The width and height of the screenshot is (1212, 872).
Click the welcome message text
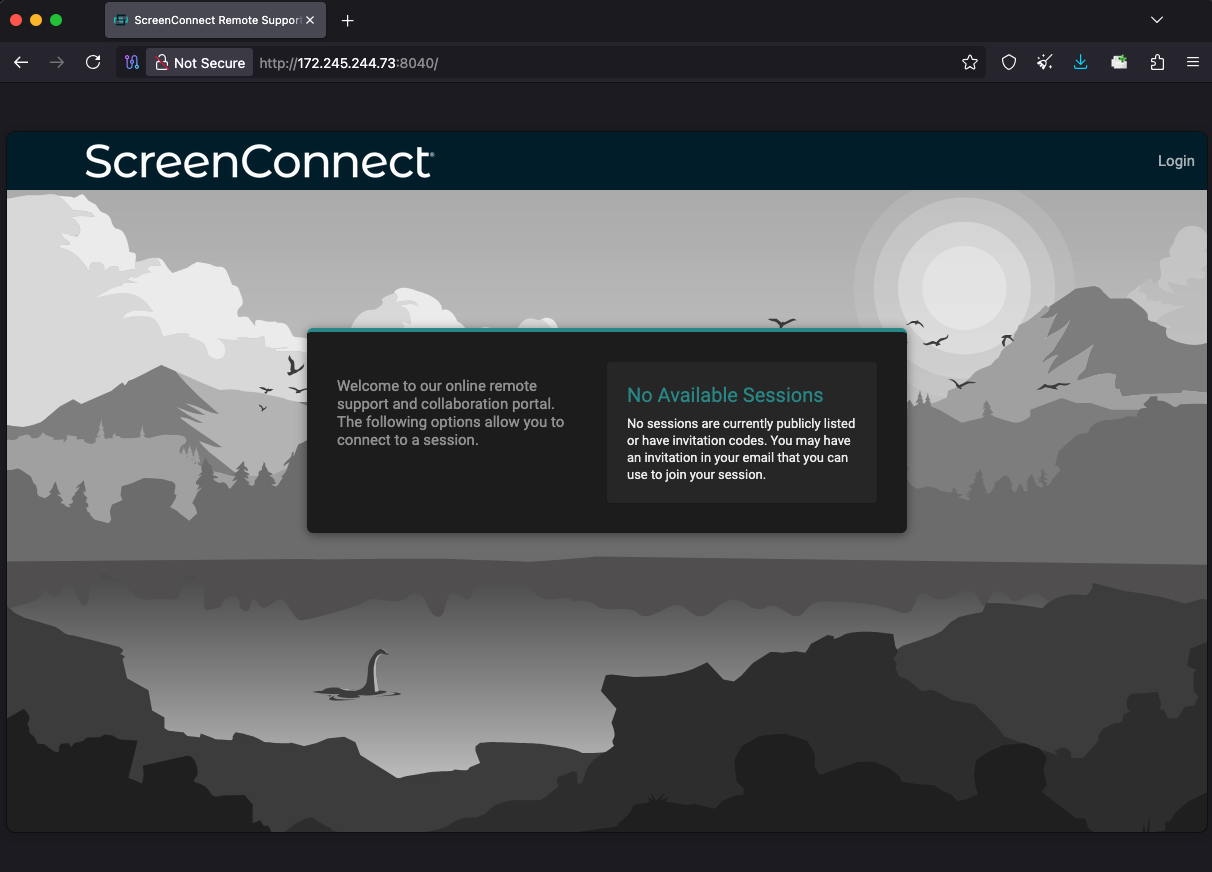coord(451,413)
